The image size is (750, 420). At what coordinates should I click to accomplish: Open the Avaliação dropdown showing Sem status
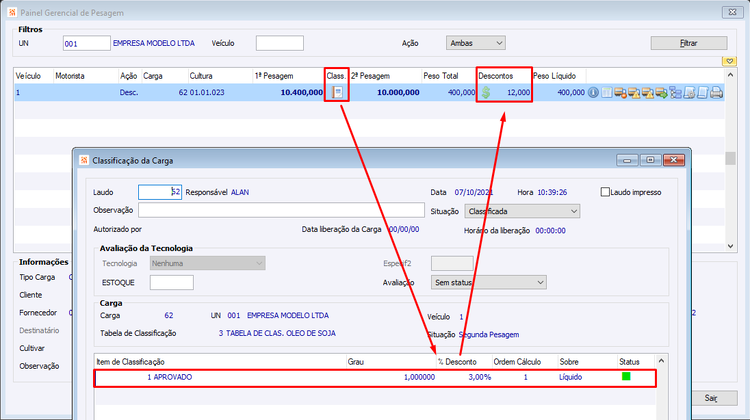(x=488, y=282)
